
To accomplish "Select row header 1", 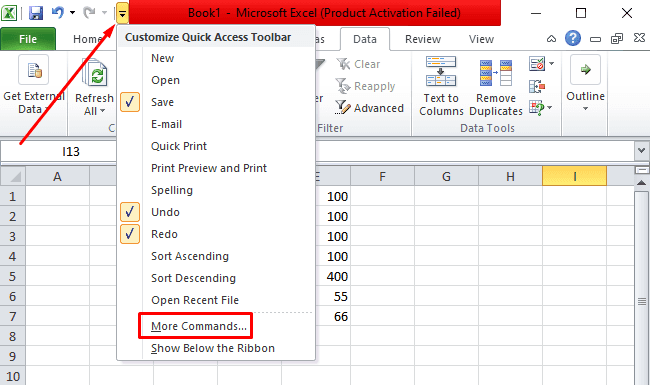I will [x=12, y=196].
